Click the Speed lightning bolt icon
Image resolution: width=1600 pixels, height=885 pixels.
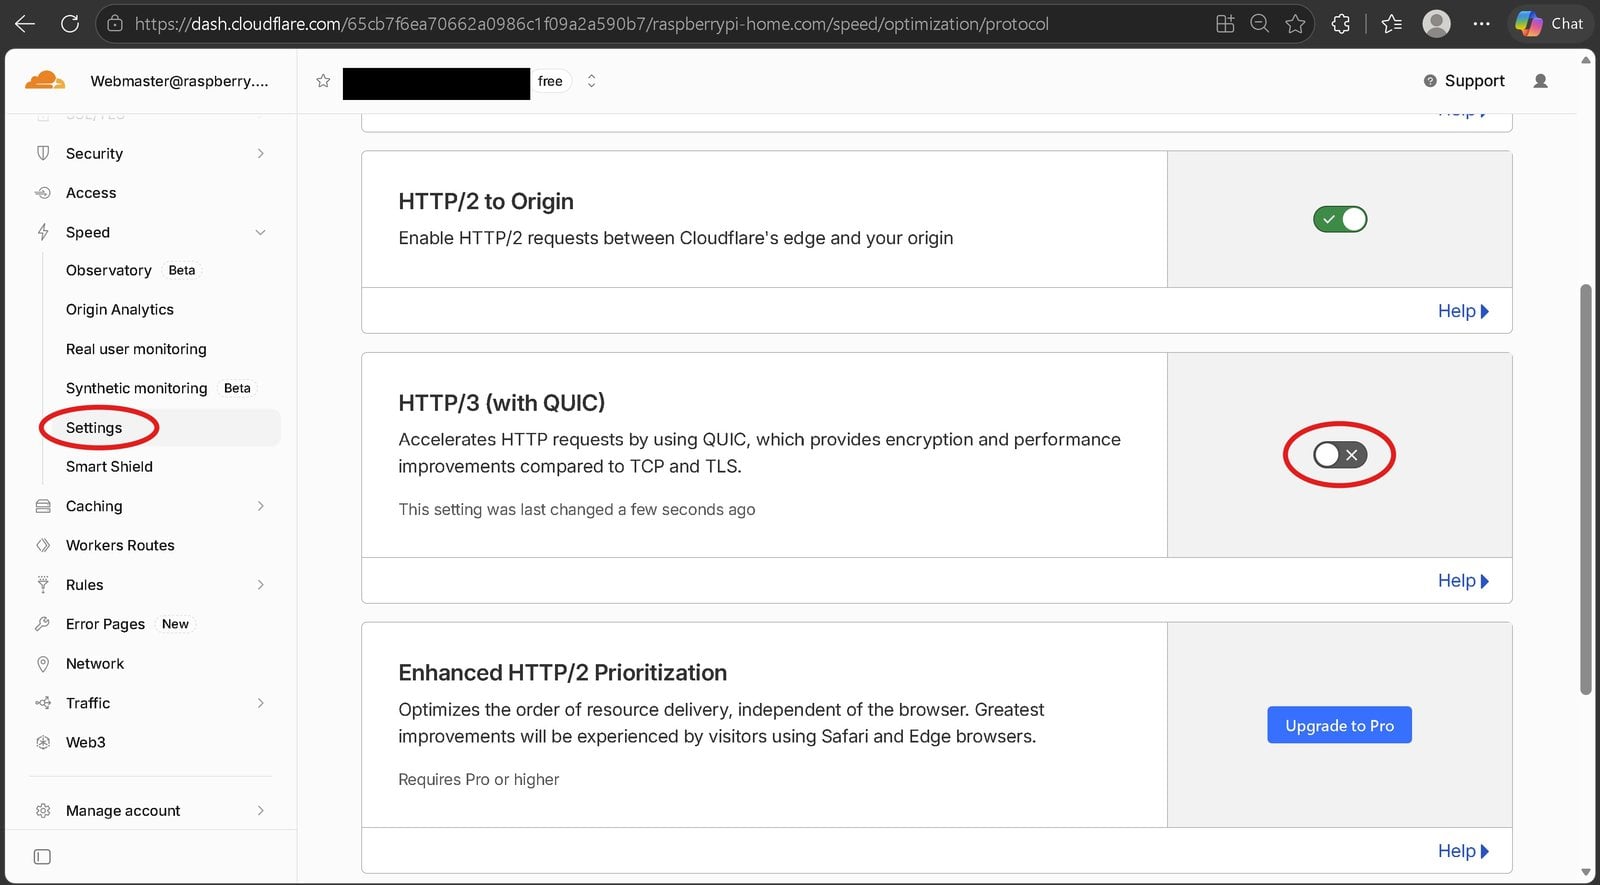(43, 232)
